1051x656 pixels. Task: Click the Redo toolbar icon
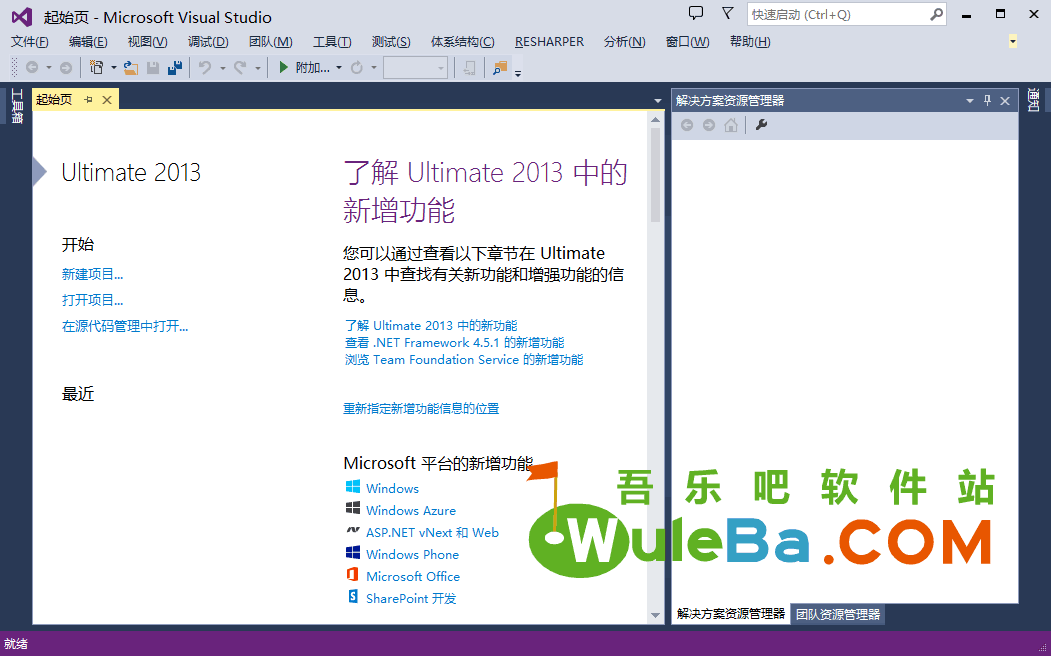[x=240, y=67]
